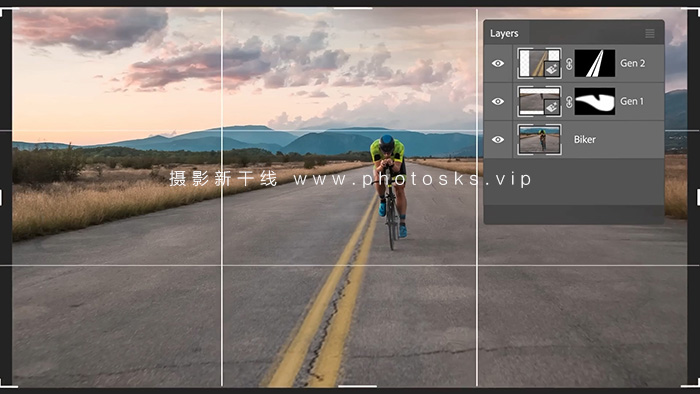
Task: Select the Gen 1 layer by name
Action: (x=632, y=101)
